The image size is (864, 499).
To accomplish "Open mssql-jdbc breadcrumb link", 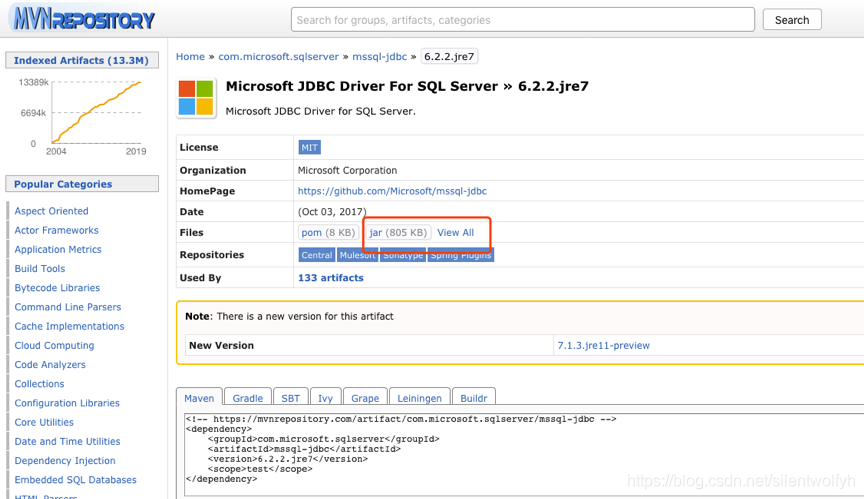I will tap(380, 56).
